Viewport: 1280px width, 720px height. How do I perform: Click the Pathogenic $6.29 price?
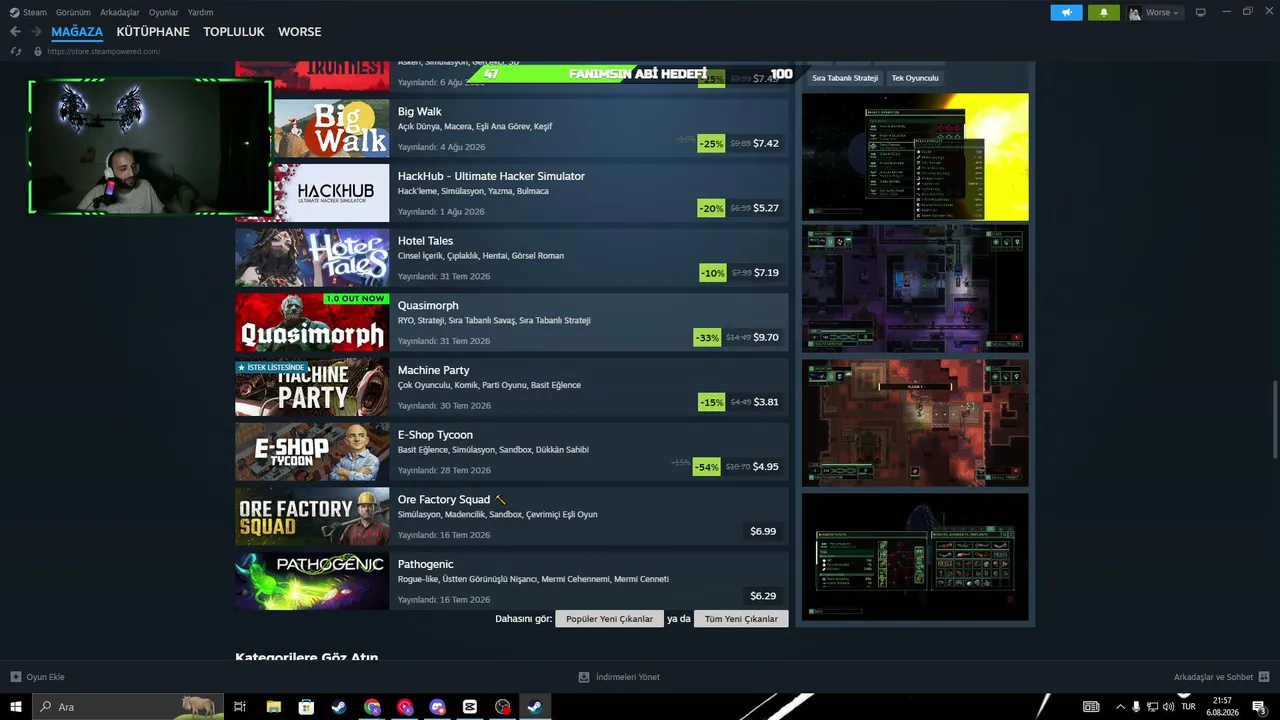(x=763, y=596)
